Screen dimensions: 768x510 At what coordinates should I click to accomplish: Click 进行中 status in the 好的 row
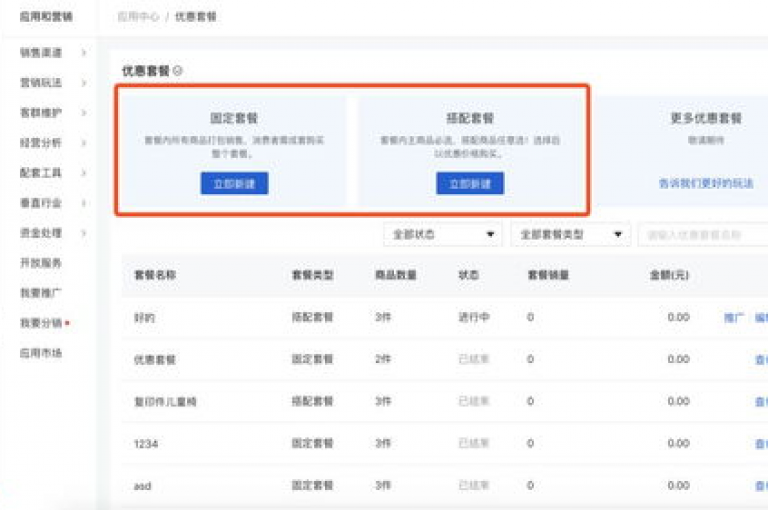[x=474, y=317]
